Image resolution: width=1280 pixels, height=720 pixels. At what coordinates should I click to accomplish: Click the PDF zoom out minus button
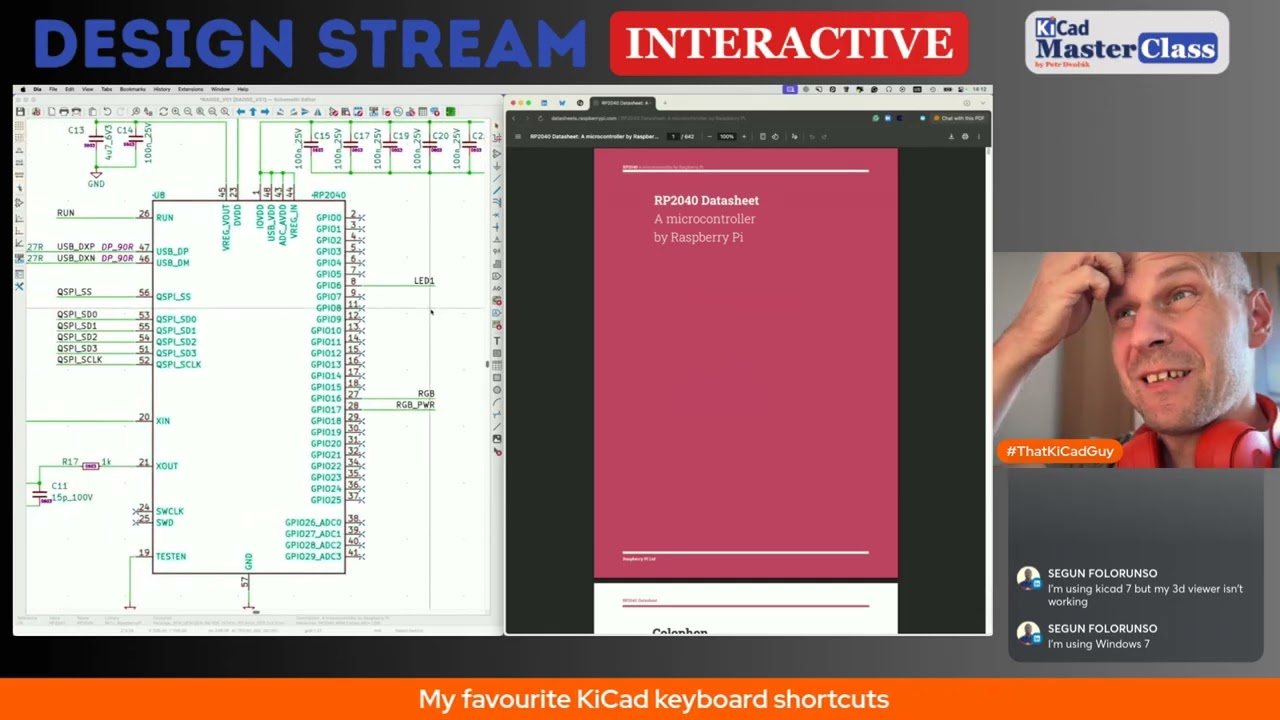(x=710, y=136)
